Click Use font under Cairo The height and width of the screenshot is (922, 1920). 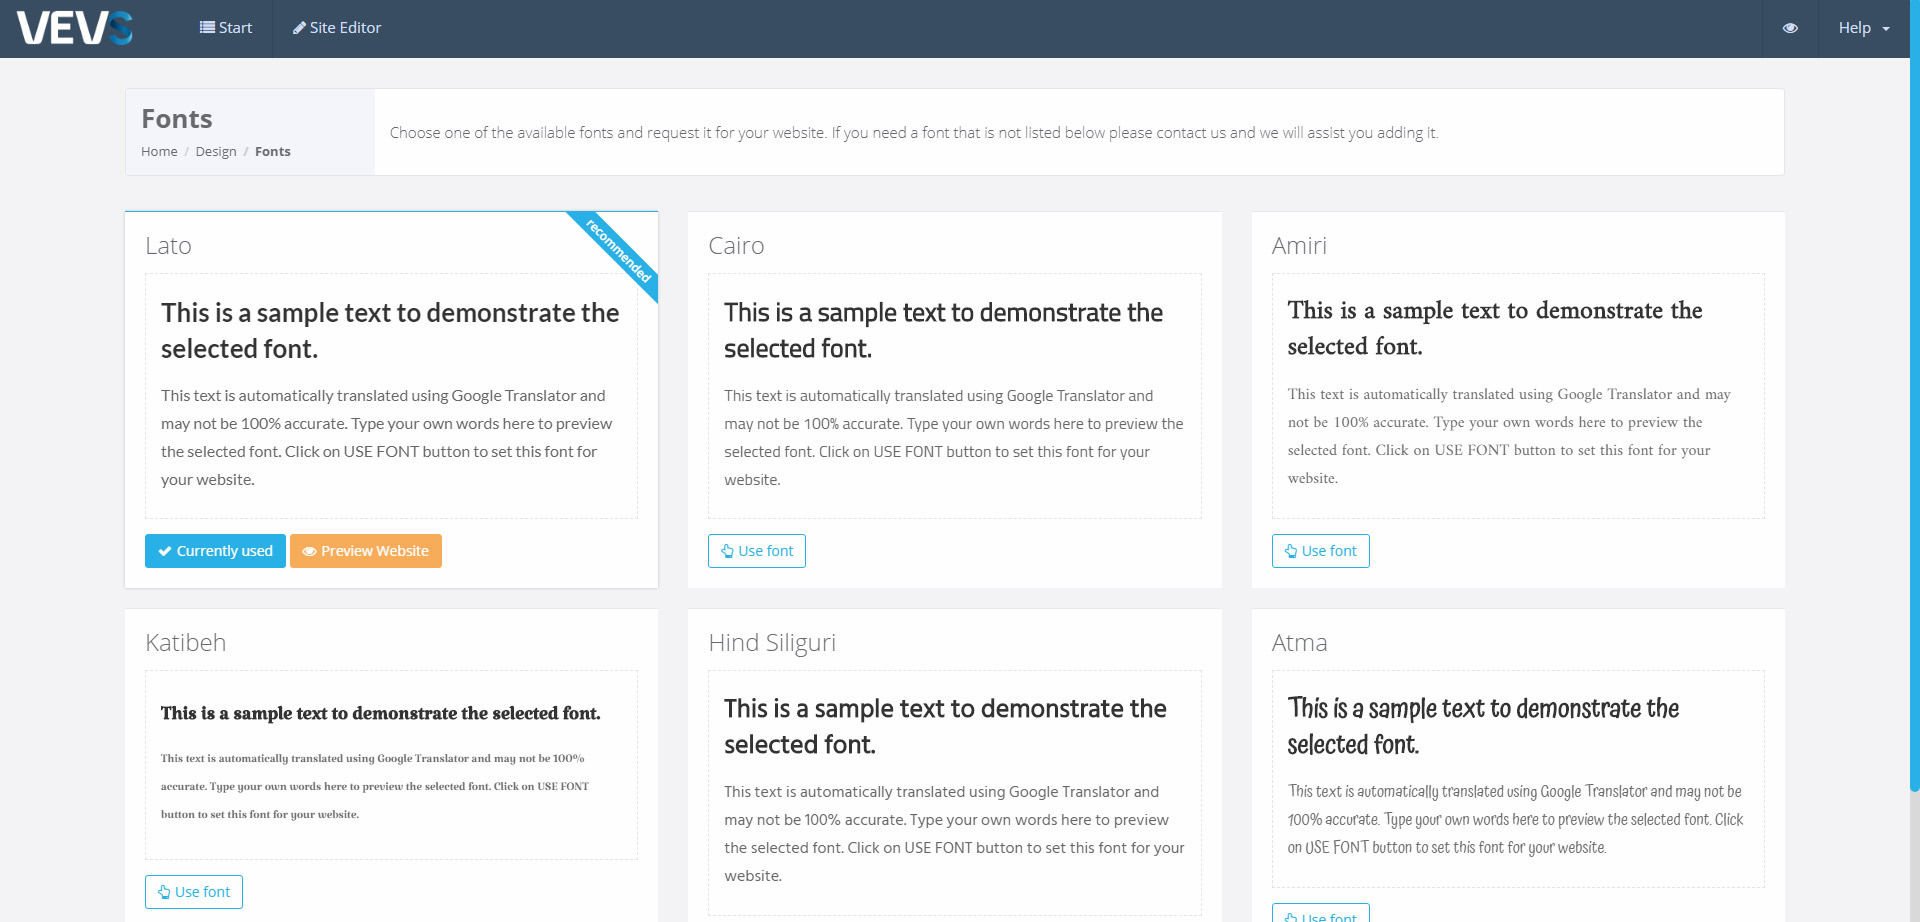(x=757, y=551)
